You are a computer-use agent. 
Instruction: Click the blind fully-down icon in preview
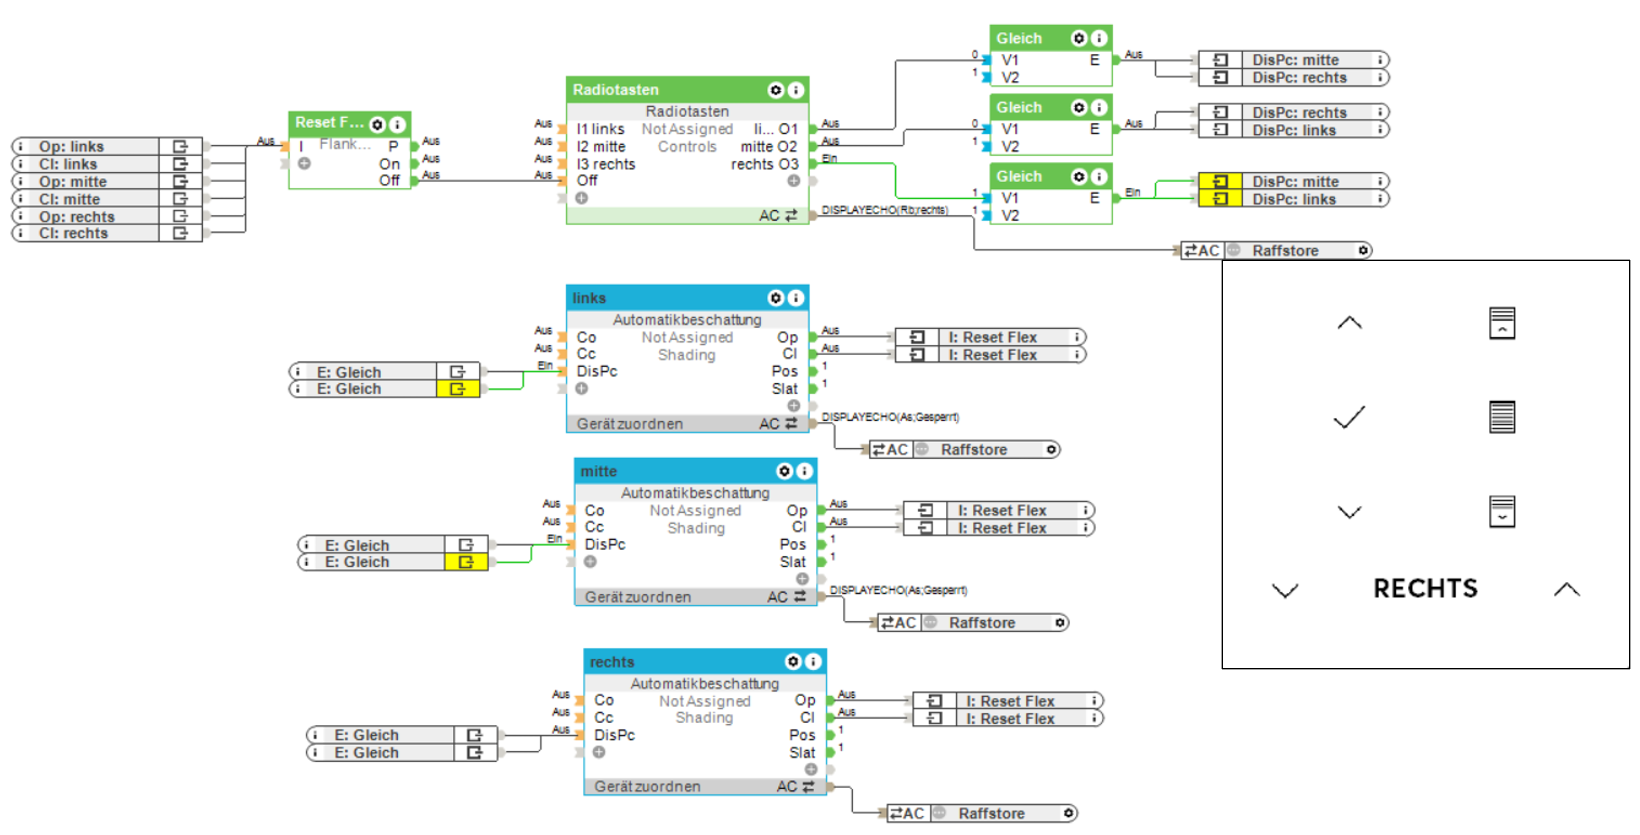(1502, 511)
